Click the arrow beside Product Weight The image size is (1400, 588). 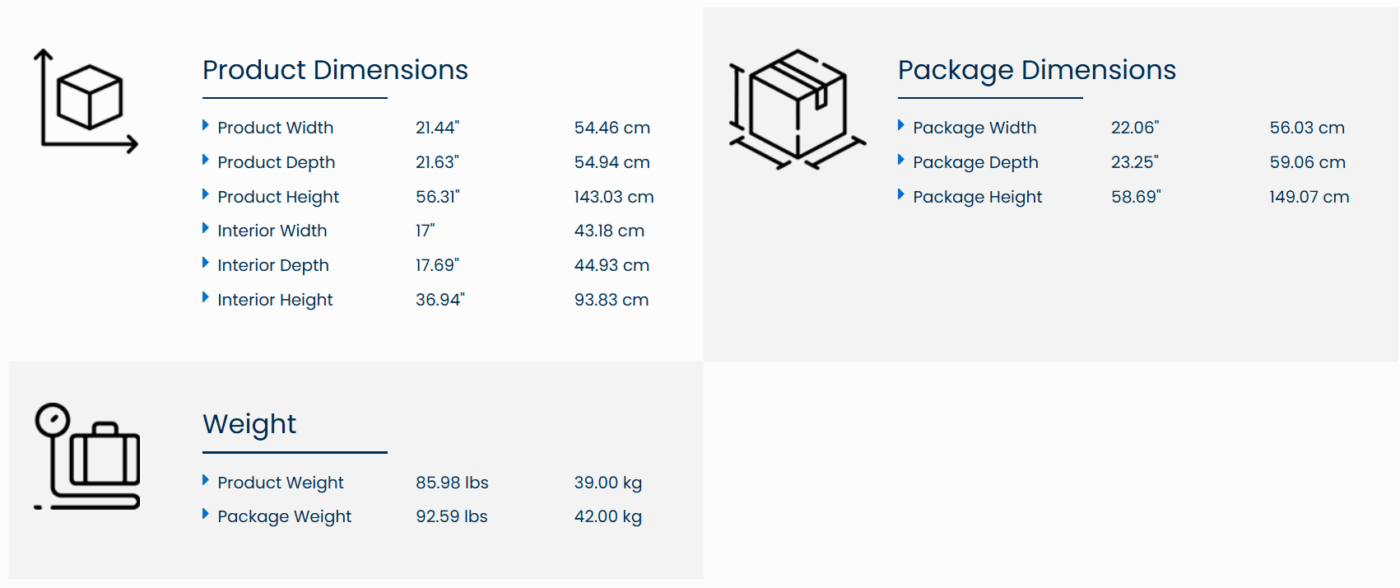[206, 481]
